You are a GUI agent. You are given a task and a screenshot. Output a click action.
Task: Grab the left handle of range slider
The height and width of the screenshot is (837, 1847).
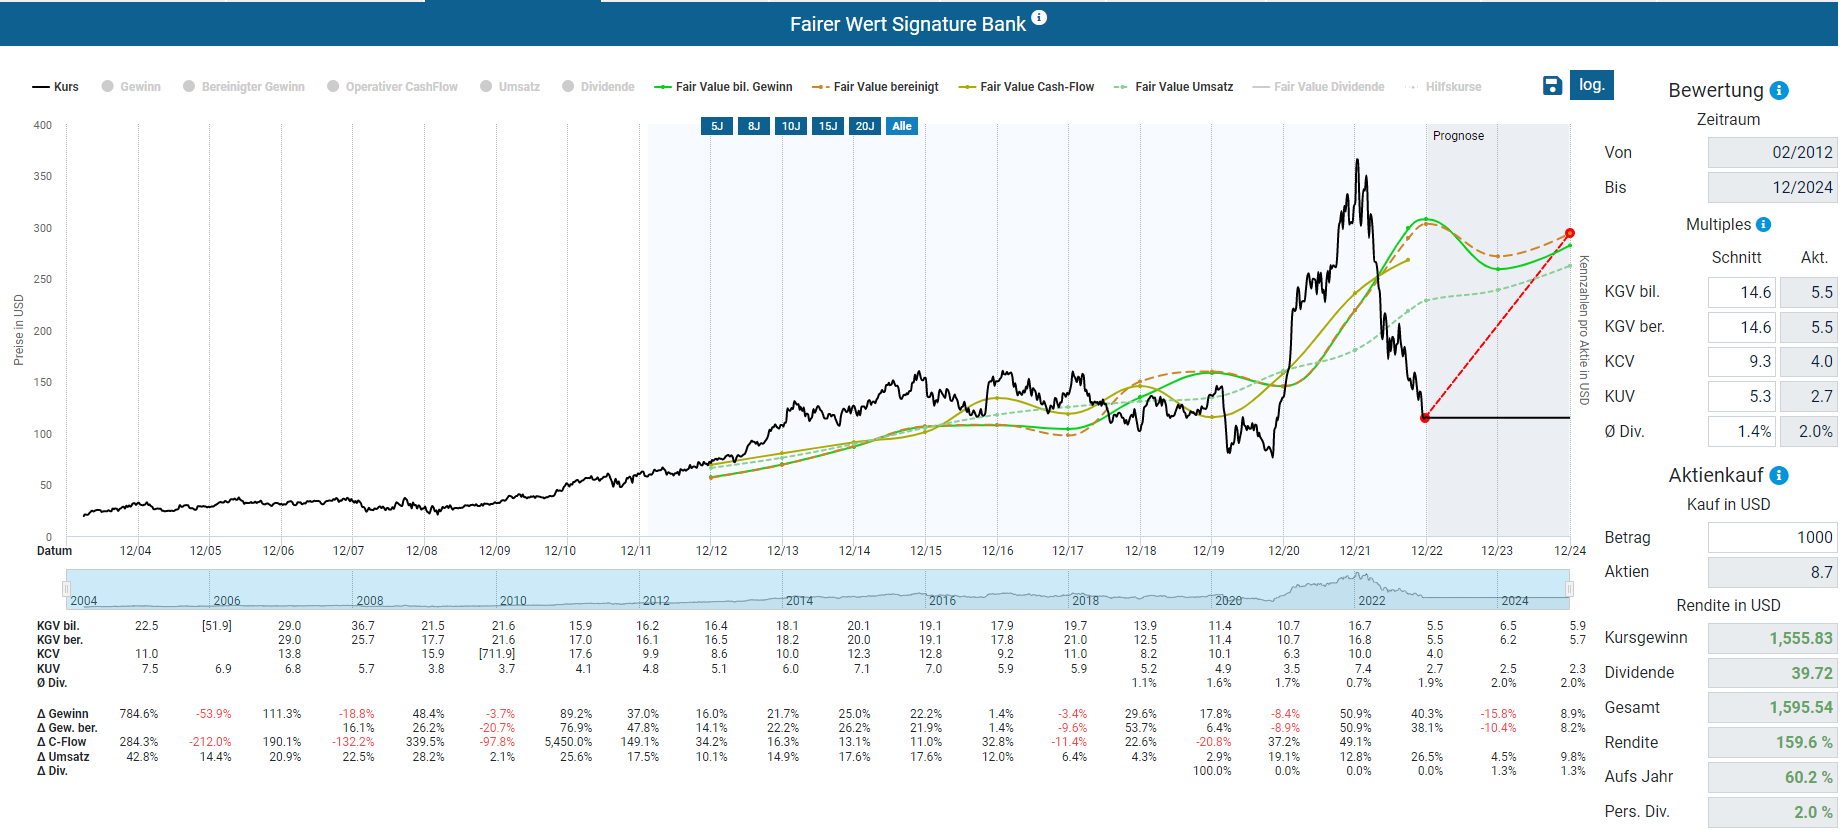pos(67,589)
